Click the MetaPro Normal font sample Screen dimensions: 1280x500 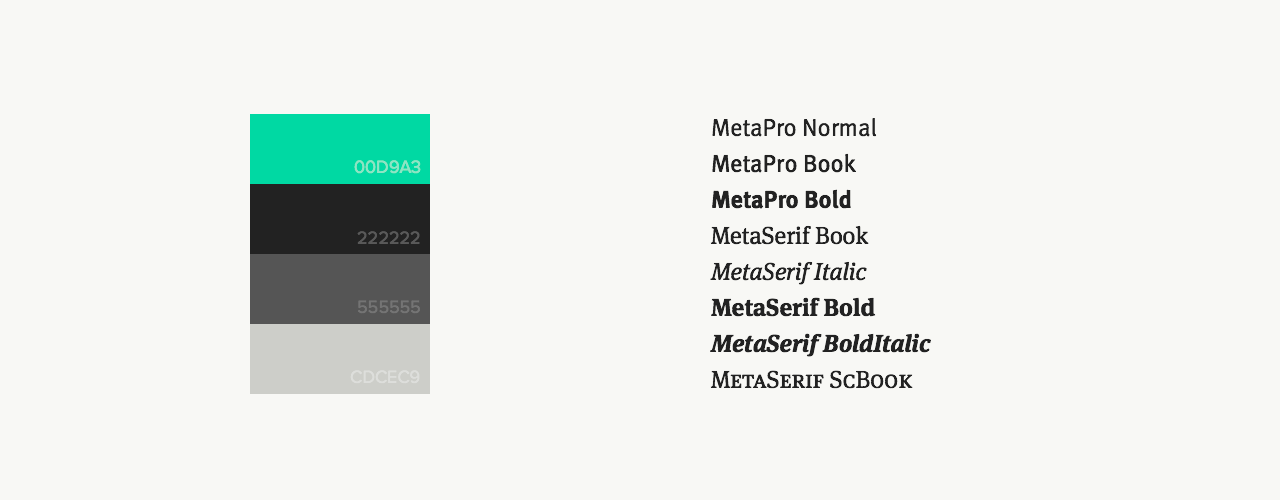(x=794, y=128)
